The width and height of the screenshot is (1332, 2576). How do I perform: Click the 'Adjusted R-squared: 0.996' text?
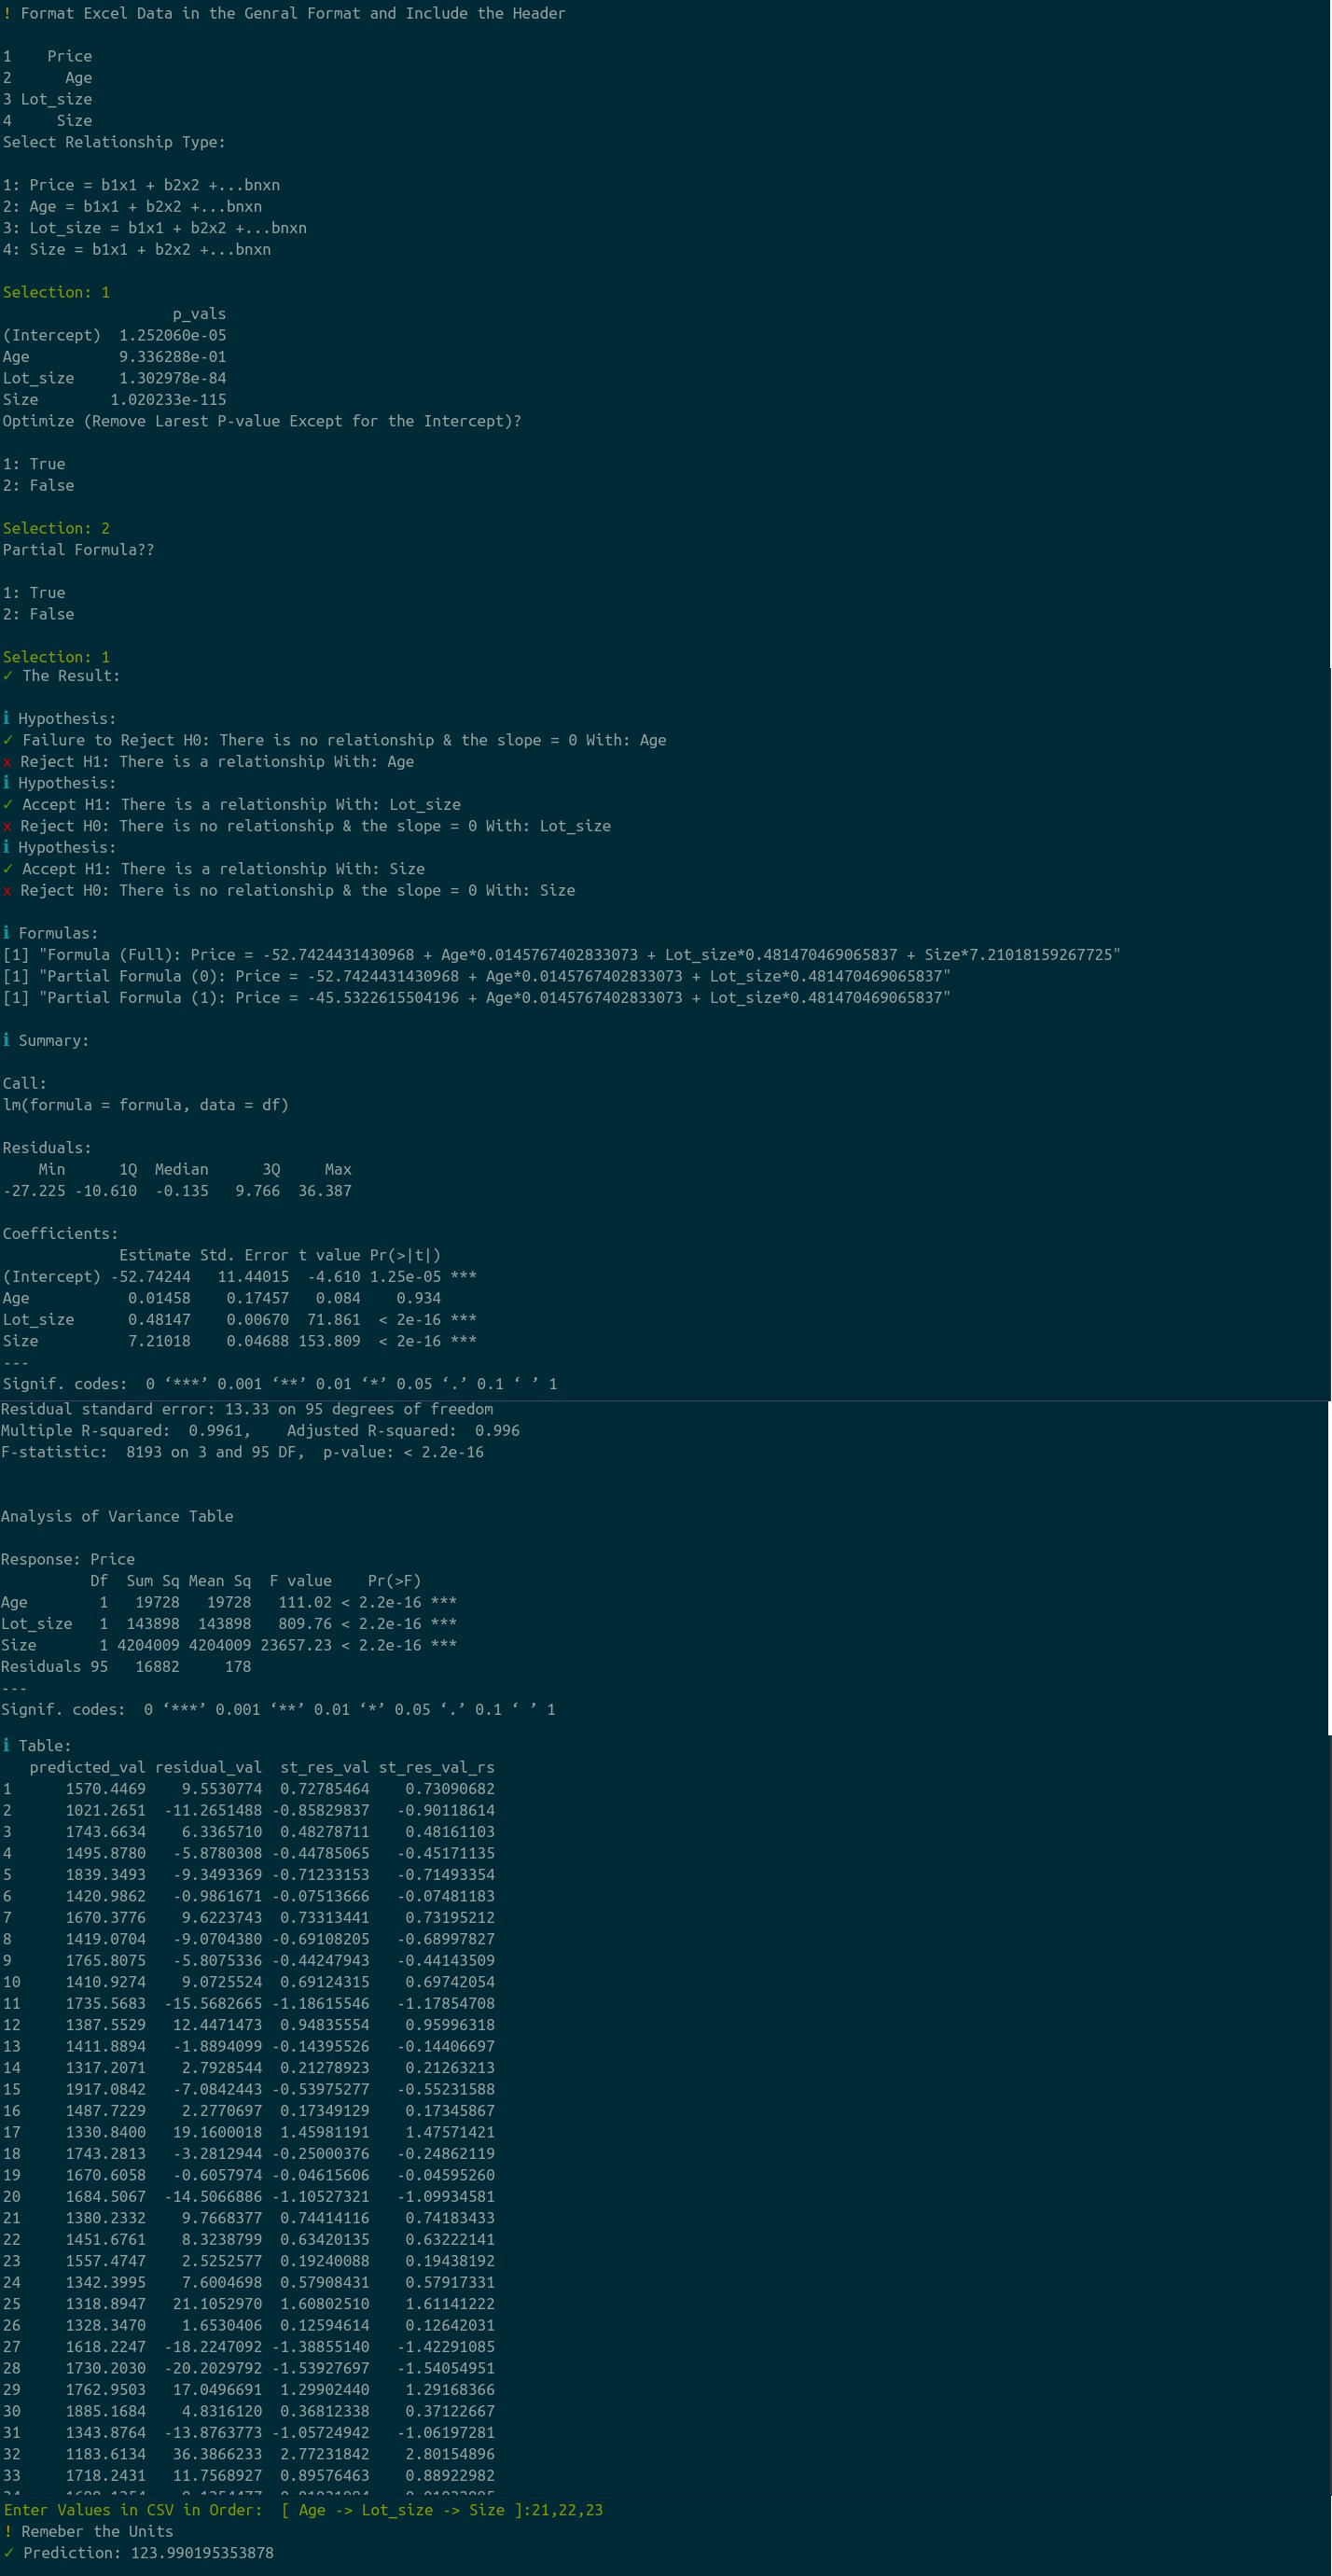click(x=403, y=1431)
